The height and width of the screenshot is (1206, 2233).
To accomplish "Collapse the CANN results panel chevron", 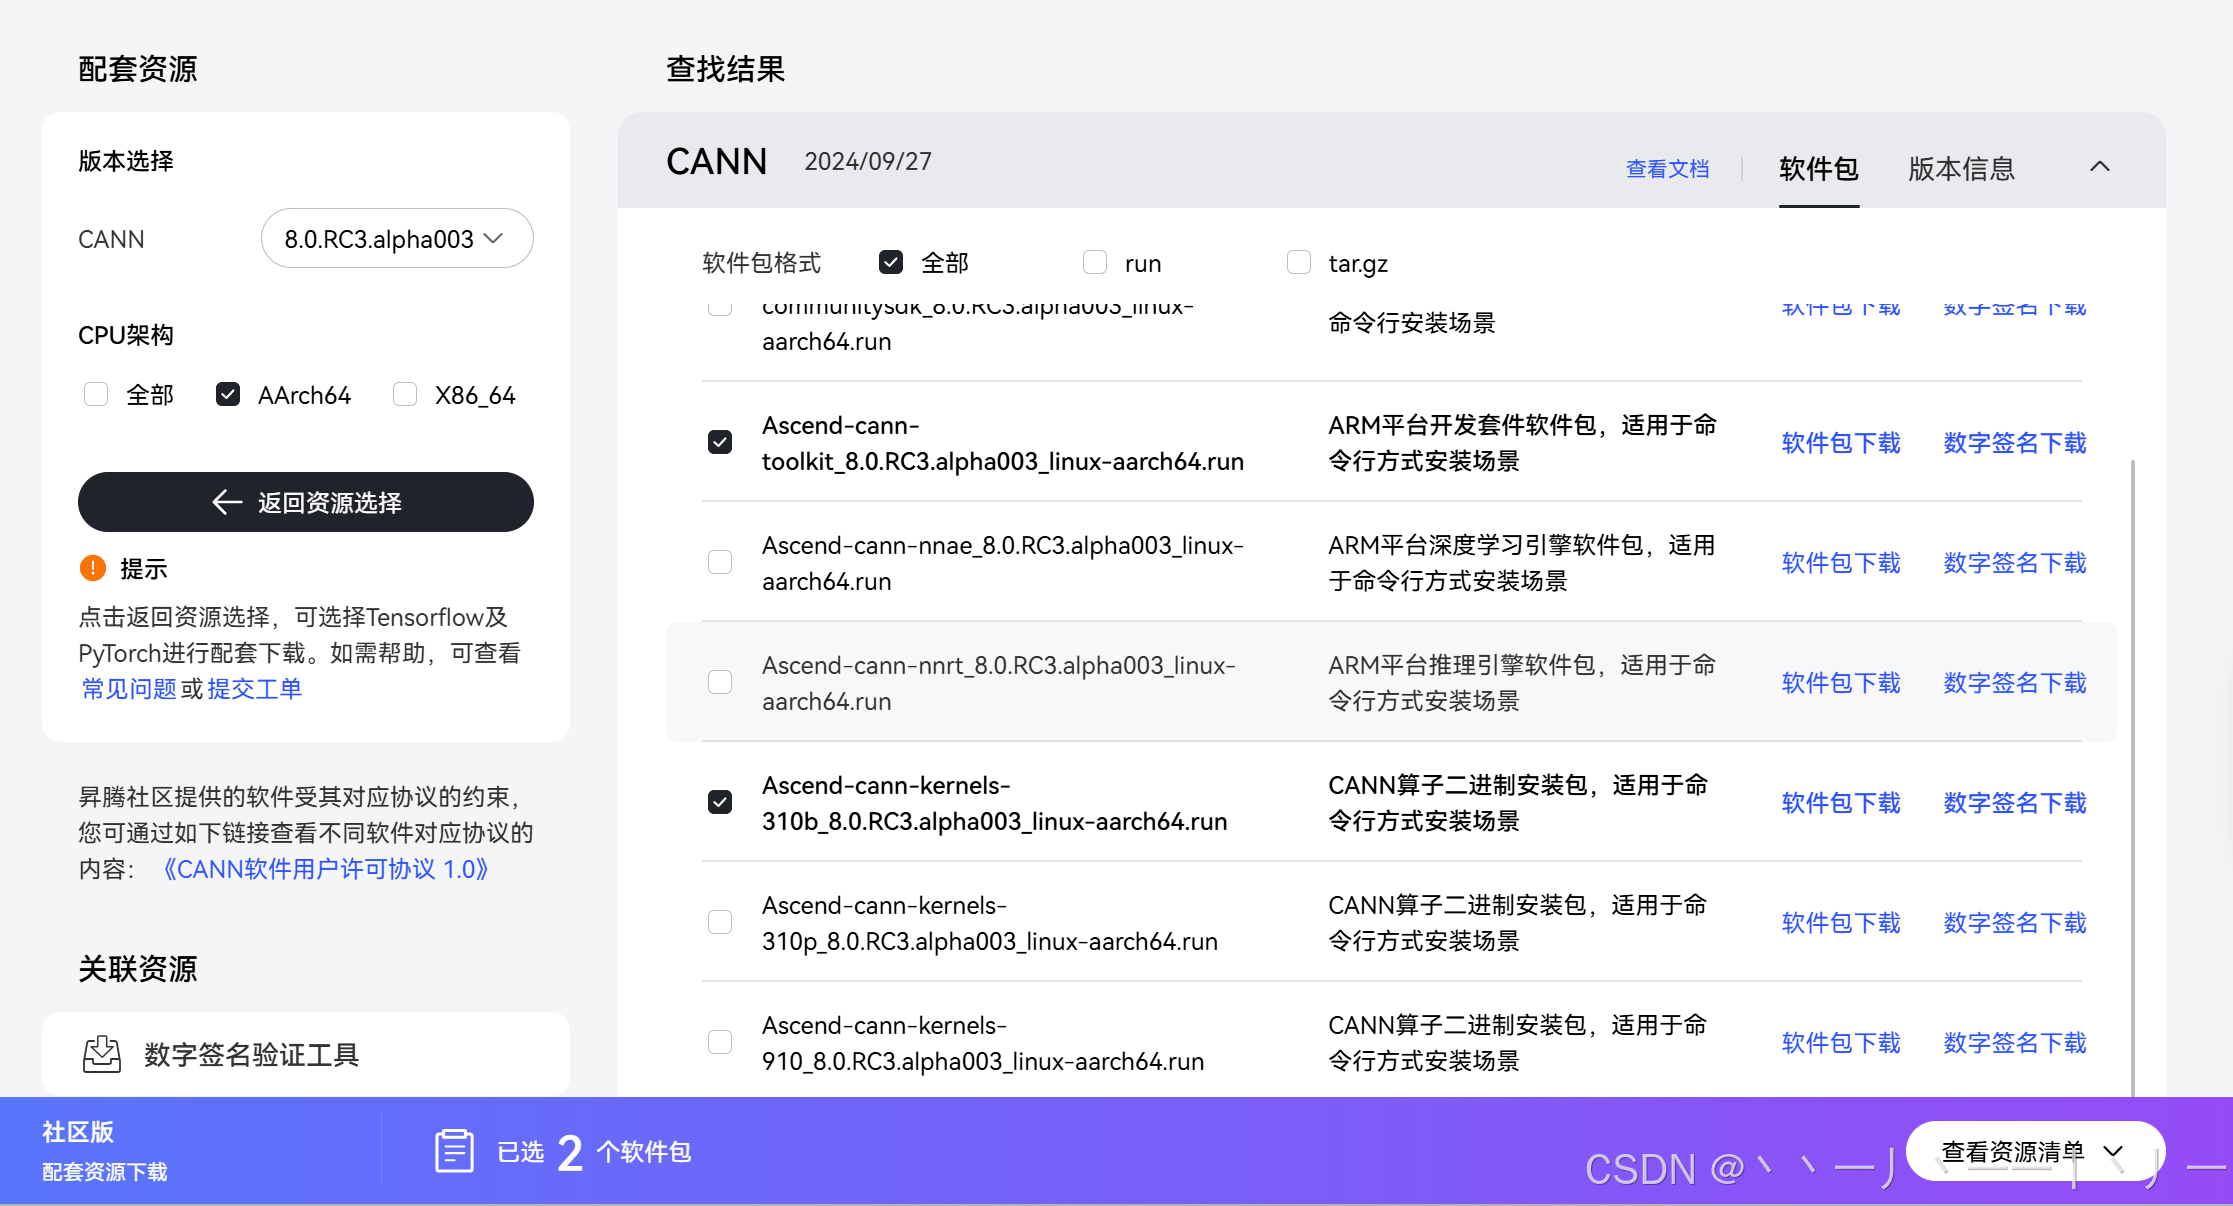I will pos(2099,167).
